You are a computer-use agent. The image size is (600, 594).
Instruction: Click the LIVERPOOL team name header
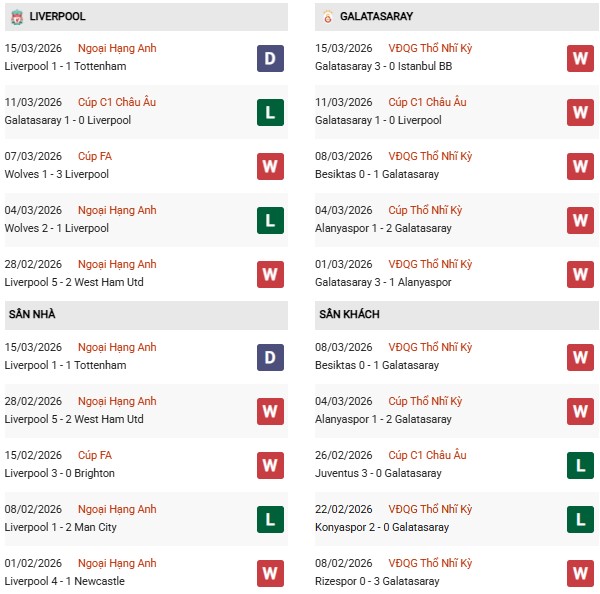click(57, 17)
